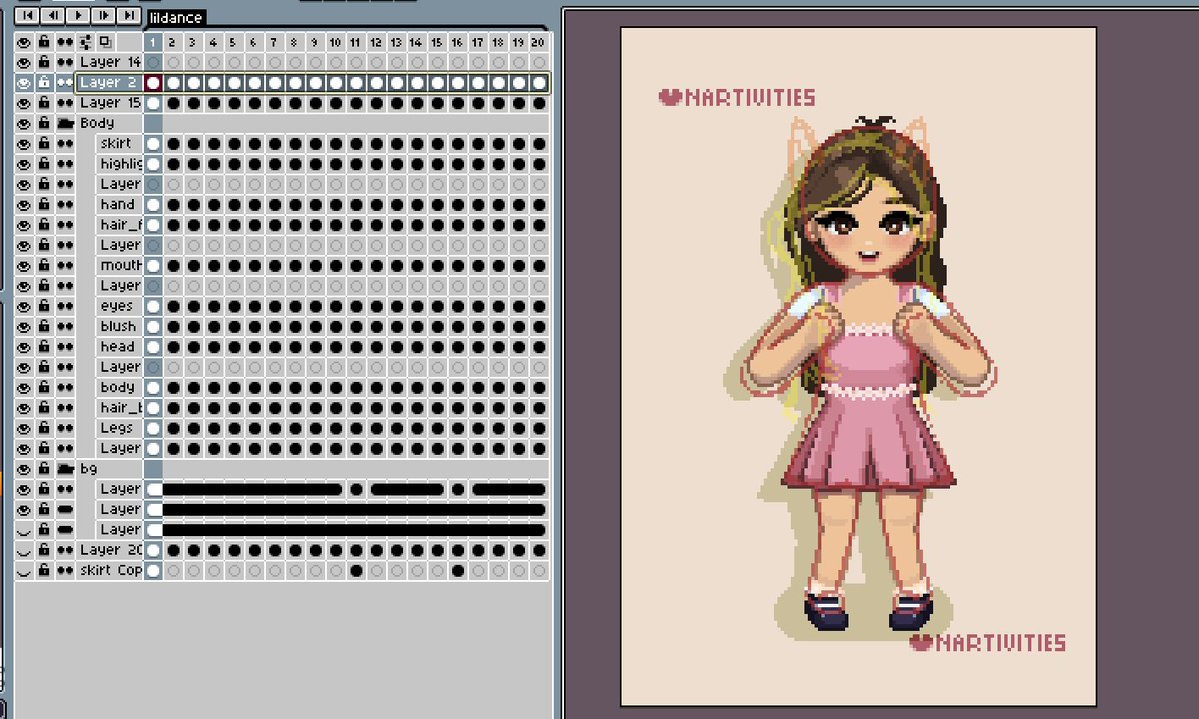Select the mouth layer name

tap(120, 265)
